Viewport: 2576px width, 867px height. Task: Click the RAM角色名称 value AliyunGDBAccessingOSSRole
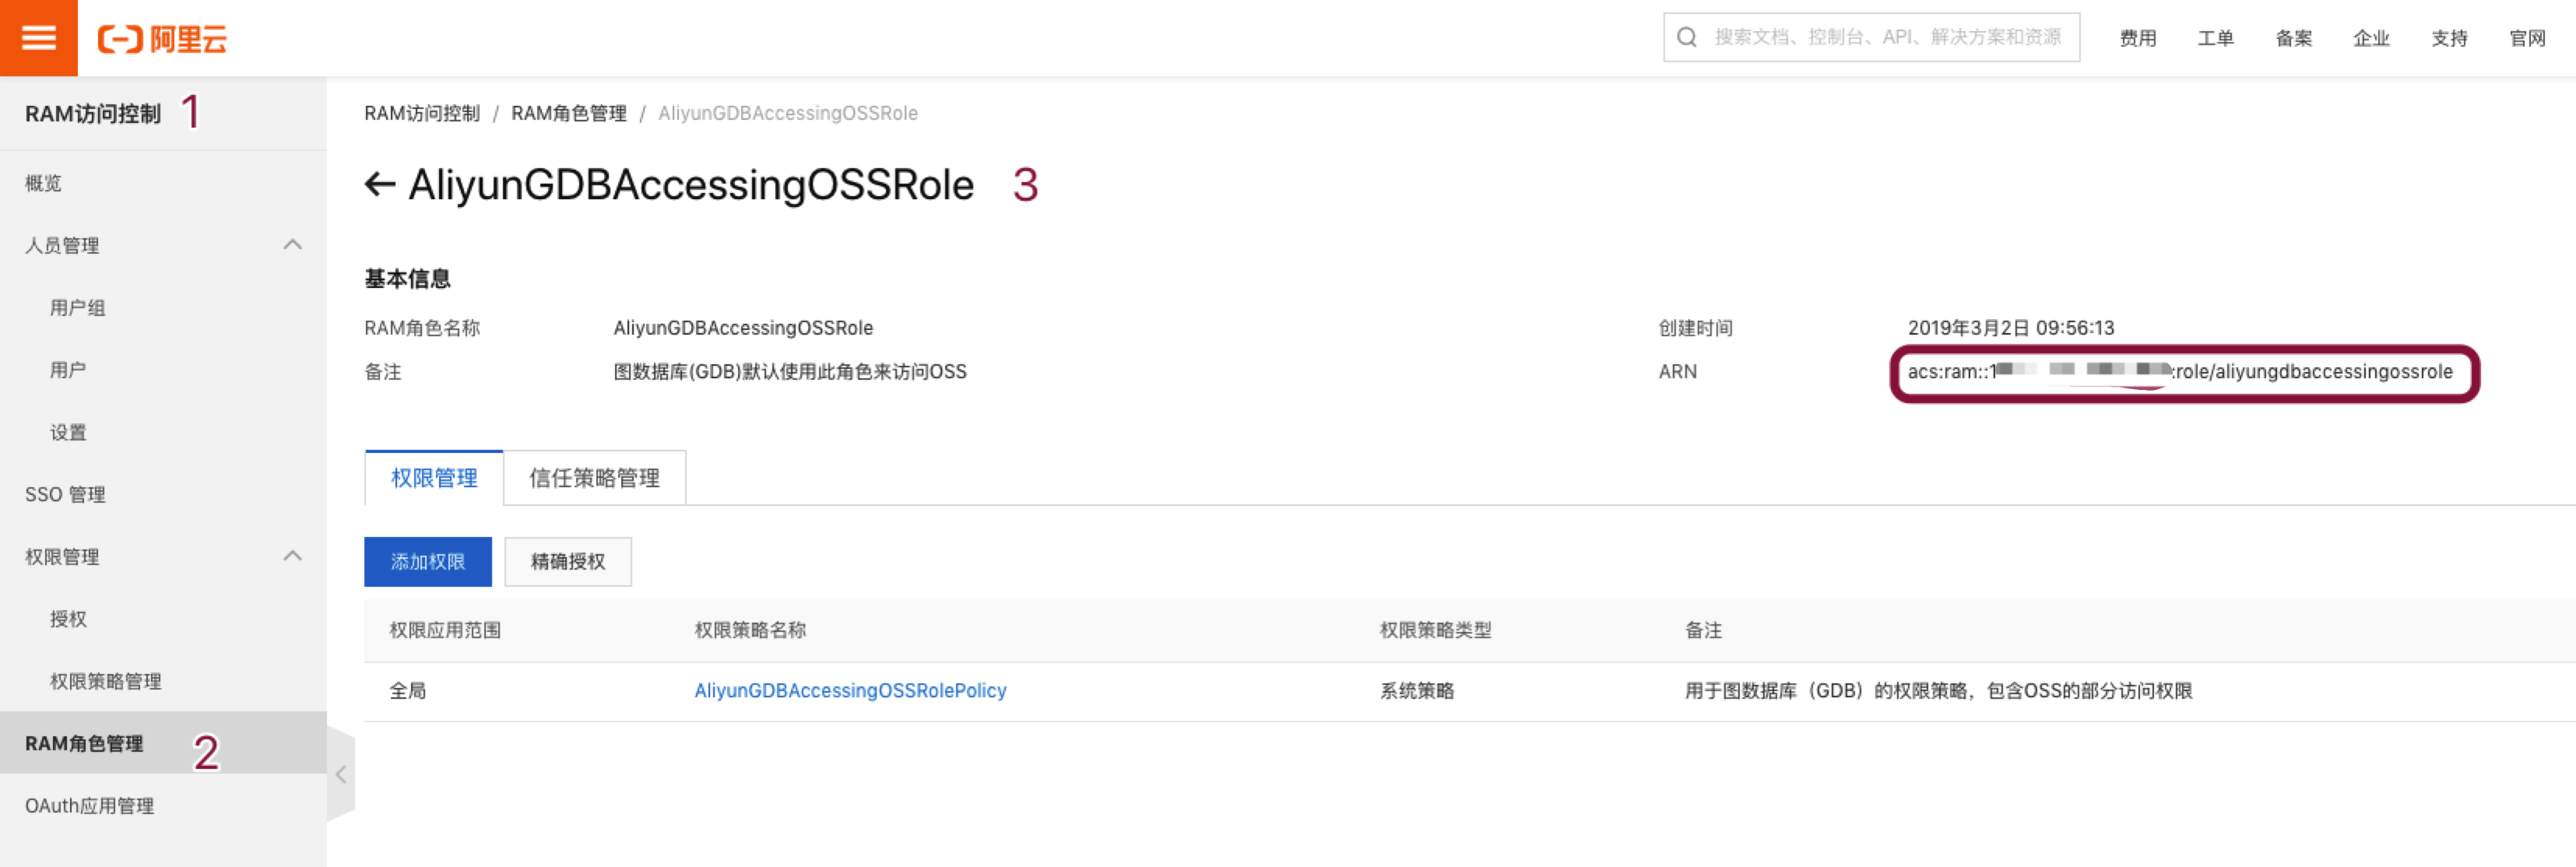[743, 328]
